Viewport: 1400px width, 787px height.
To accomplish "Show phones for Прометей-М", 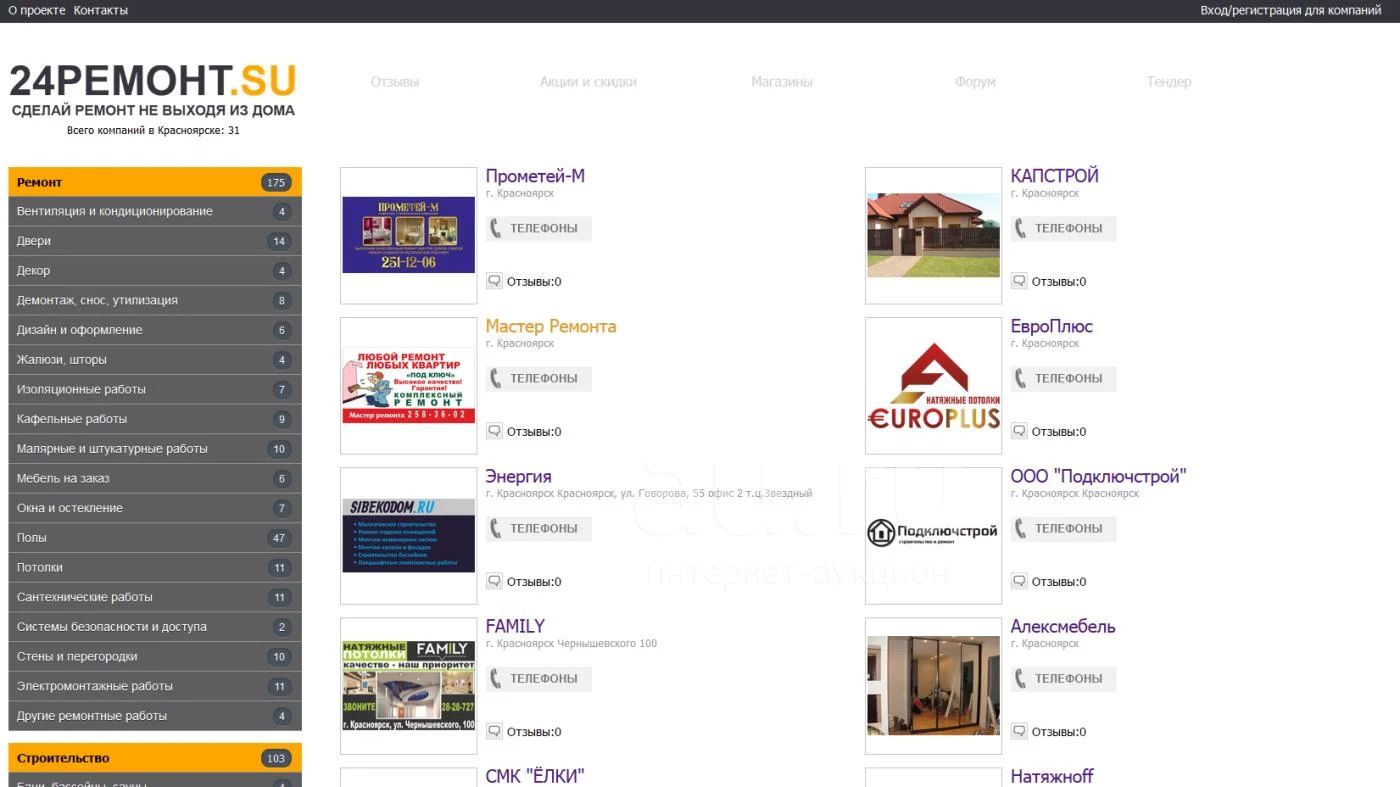I will pyautogui.click(x=539, y=228).
